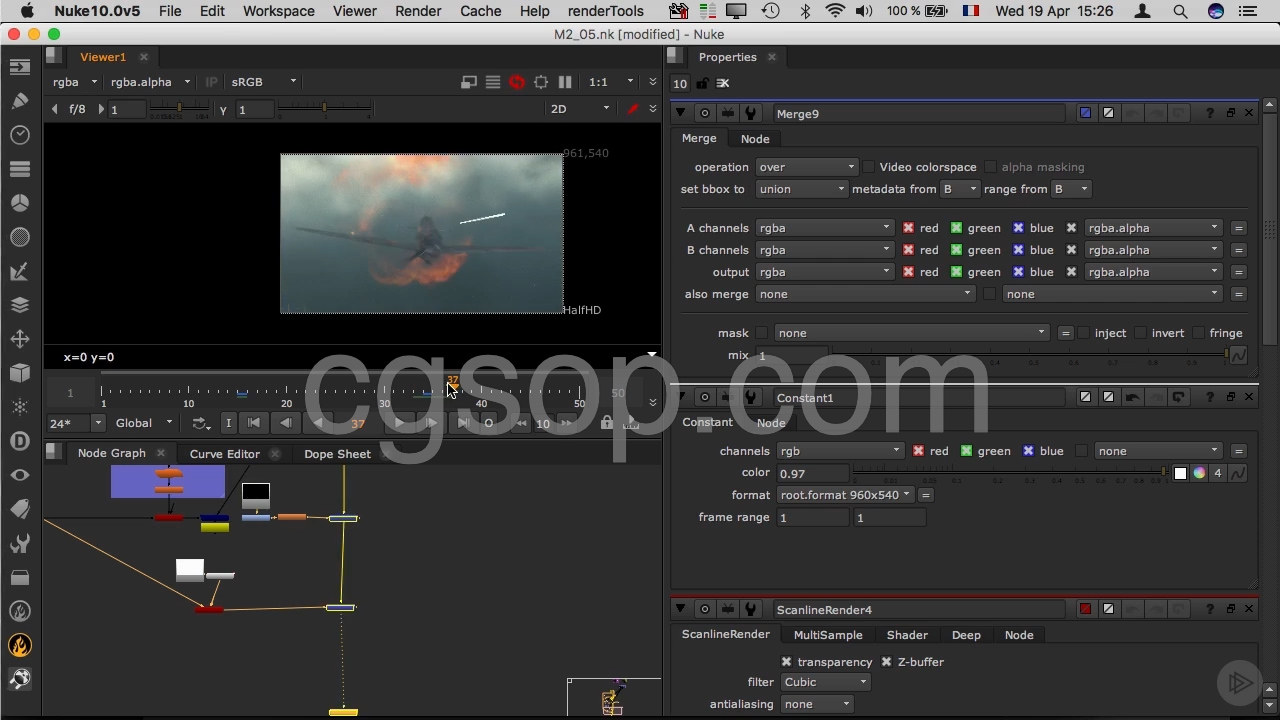Open Spotlight search in the menu bar
The height and width of the screenshot is (720, 1280).
(1180, 11)
